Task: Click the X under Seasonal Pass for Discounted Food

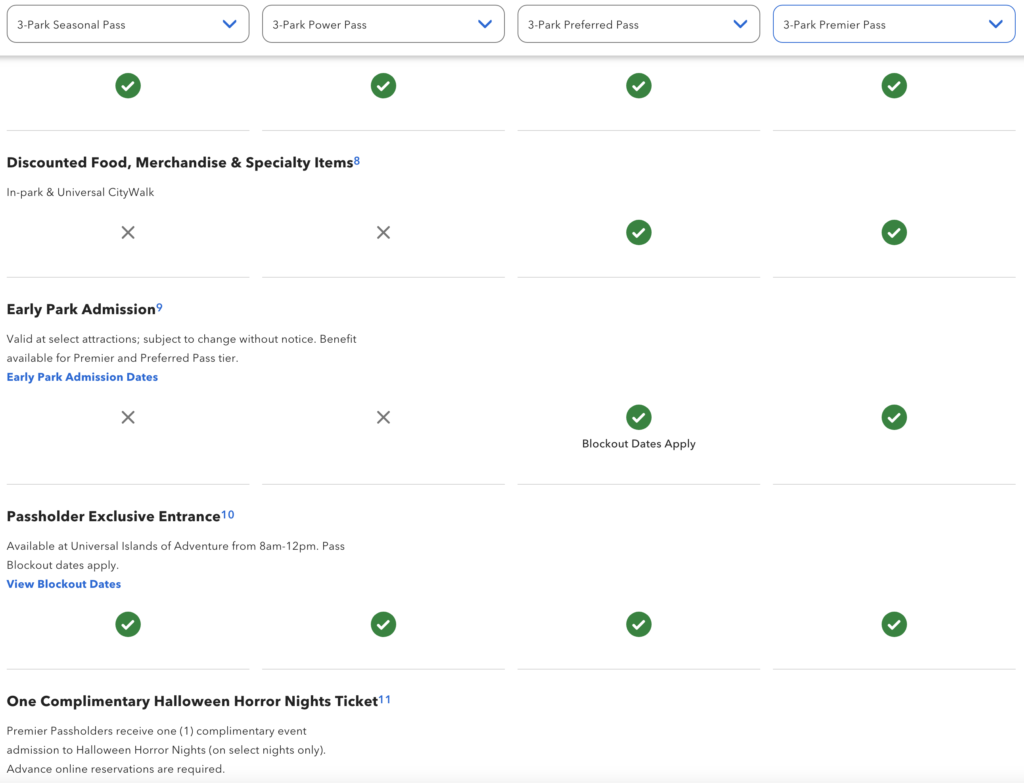Action: (x=128, y=232)
